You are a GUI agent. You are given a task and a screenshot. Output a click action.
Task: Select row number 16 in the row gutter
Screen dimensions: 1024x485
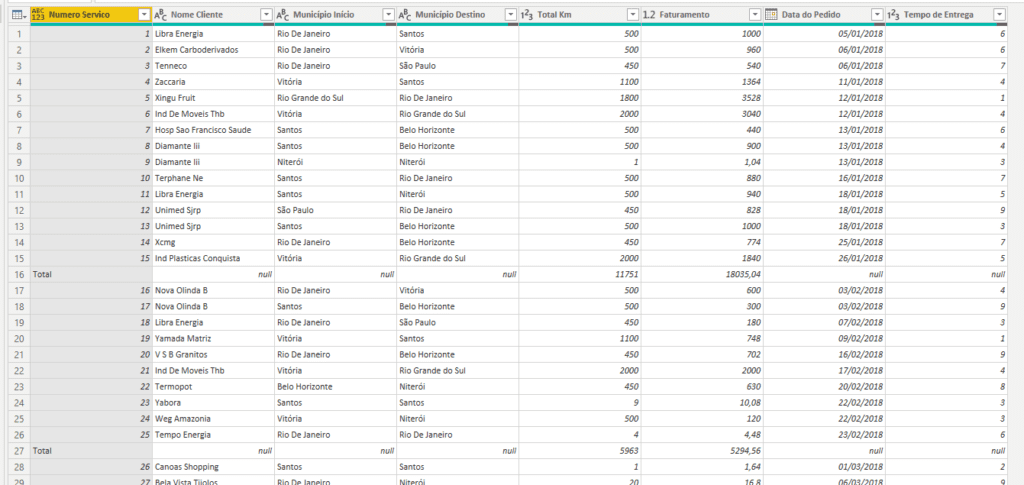tap(19, 274)
